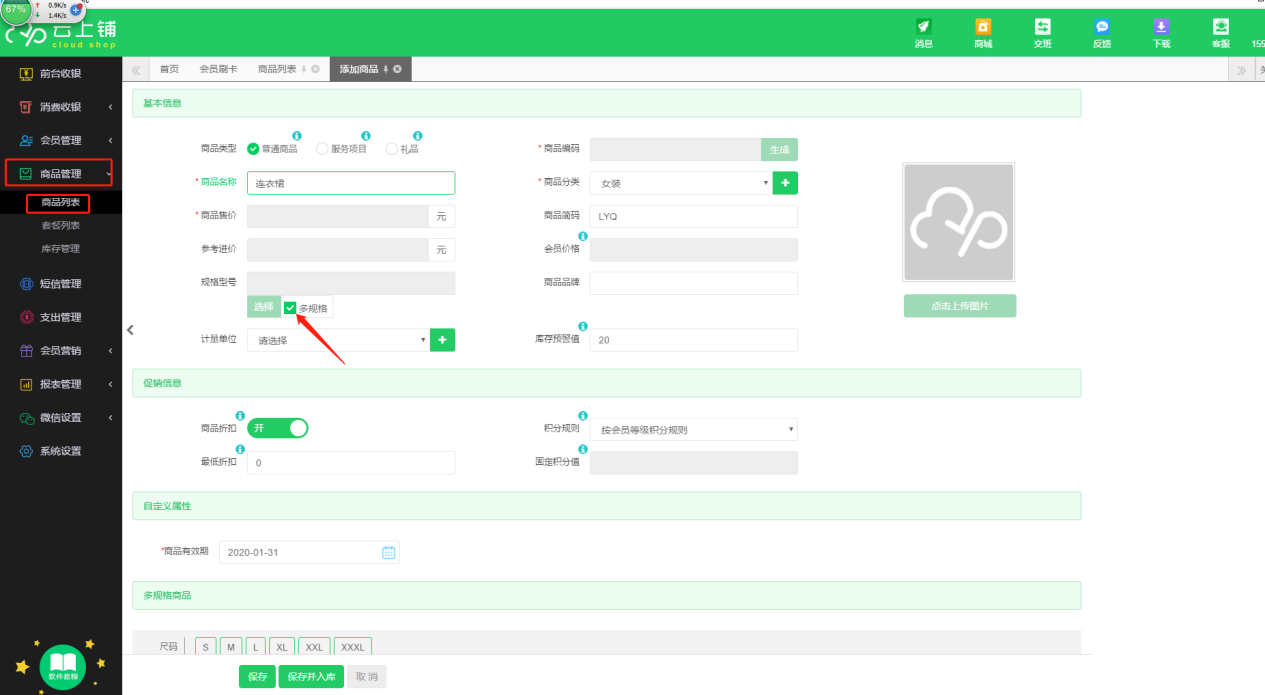Screen dimensions: 1265x695
Task: Click info icon above 礼品
Action: coord(418,136)
